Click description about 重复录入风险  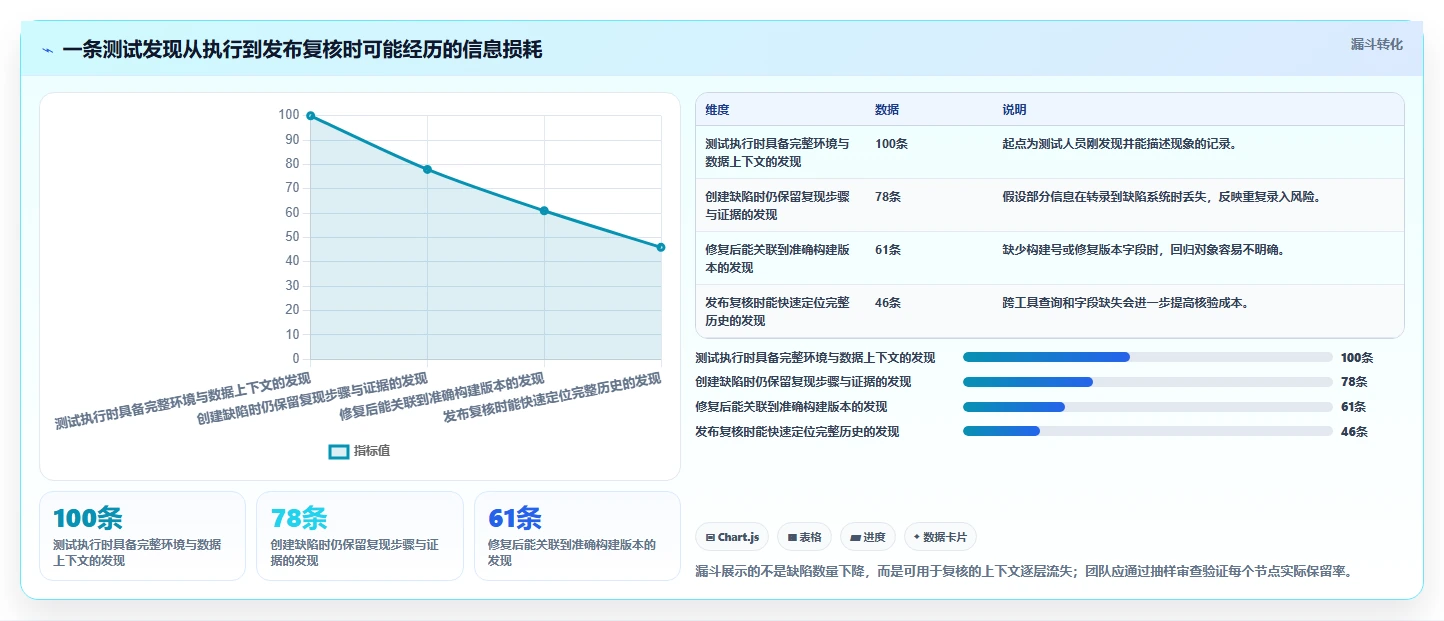[x=1162, y=197]
